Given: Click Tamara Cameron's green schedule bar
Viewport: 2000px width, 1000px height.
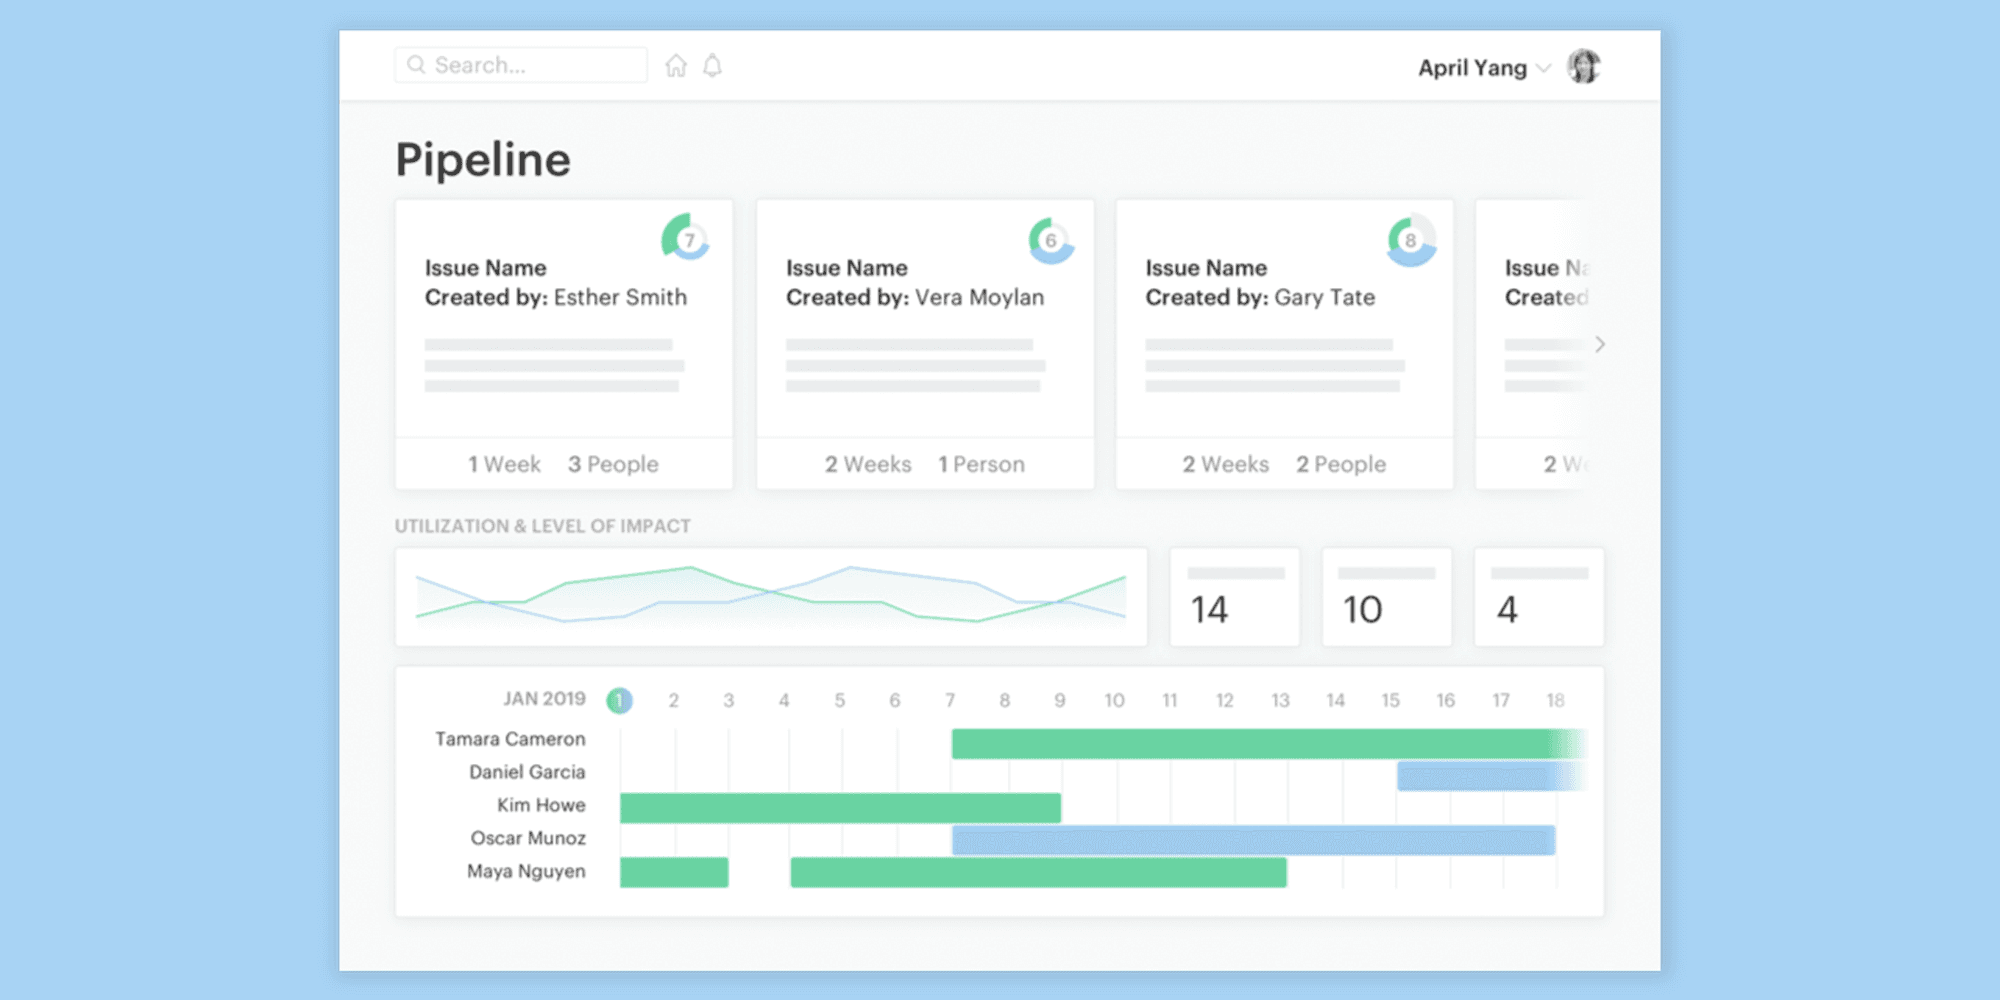Looking at the screenshot, I should point(1260,744).
